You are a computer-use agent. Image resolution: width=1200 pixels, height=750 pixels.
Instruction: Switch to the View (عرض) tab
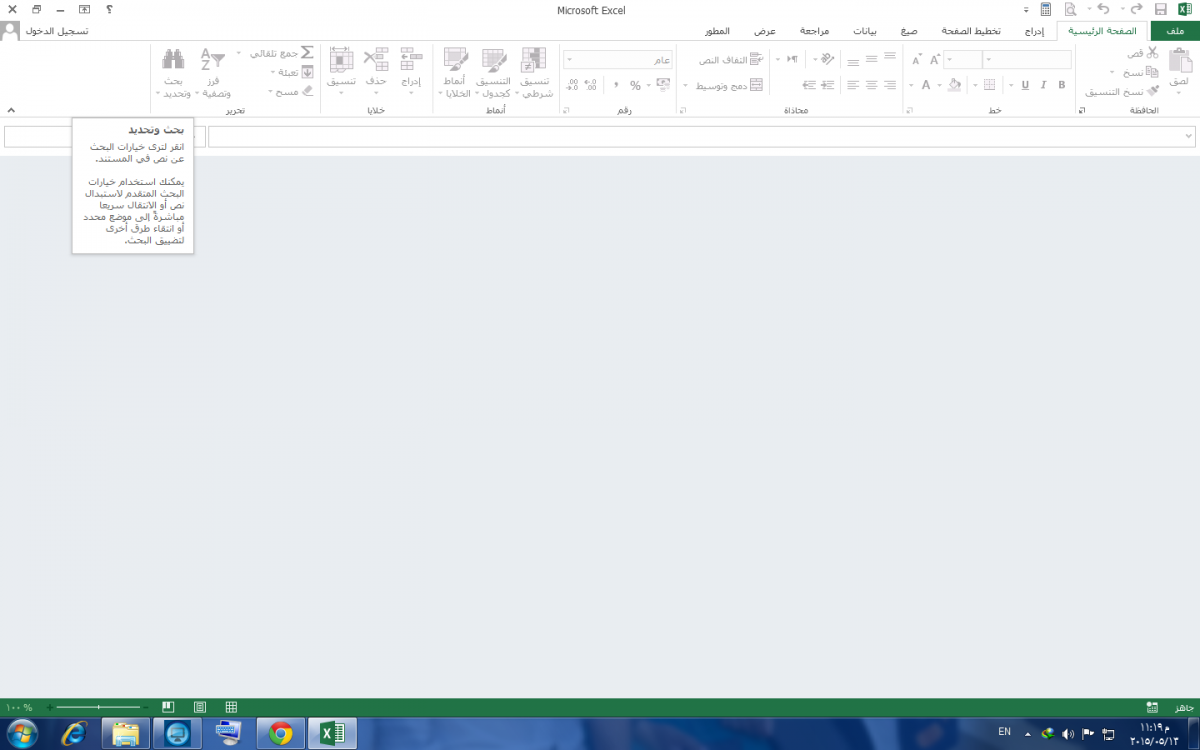click(764, 31)
